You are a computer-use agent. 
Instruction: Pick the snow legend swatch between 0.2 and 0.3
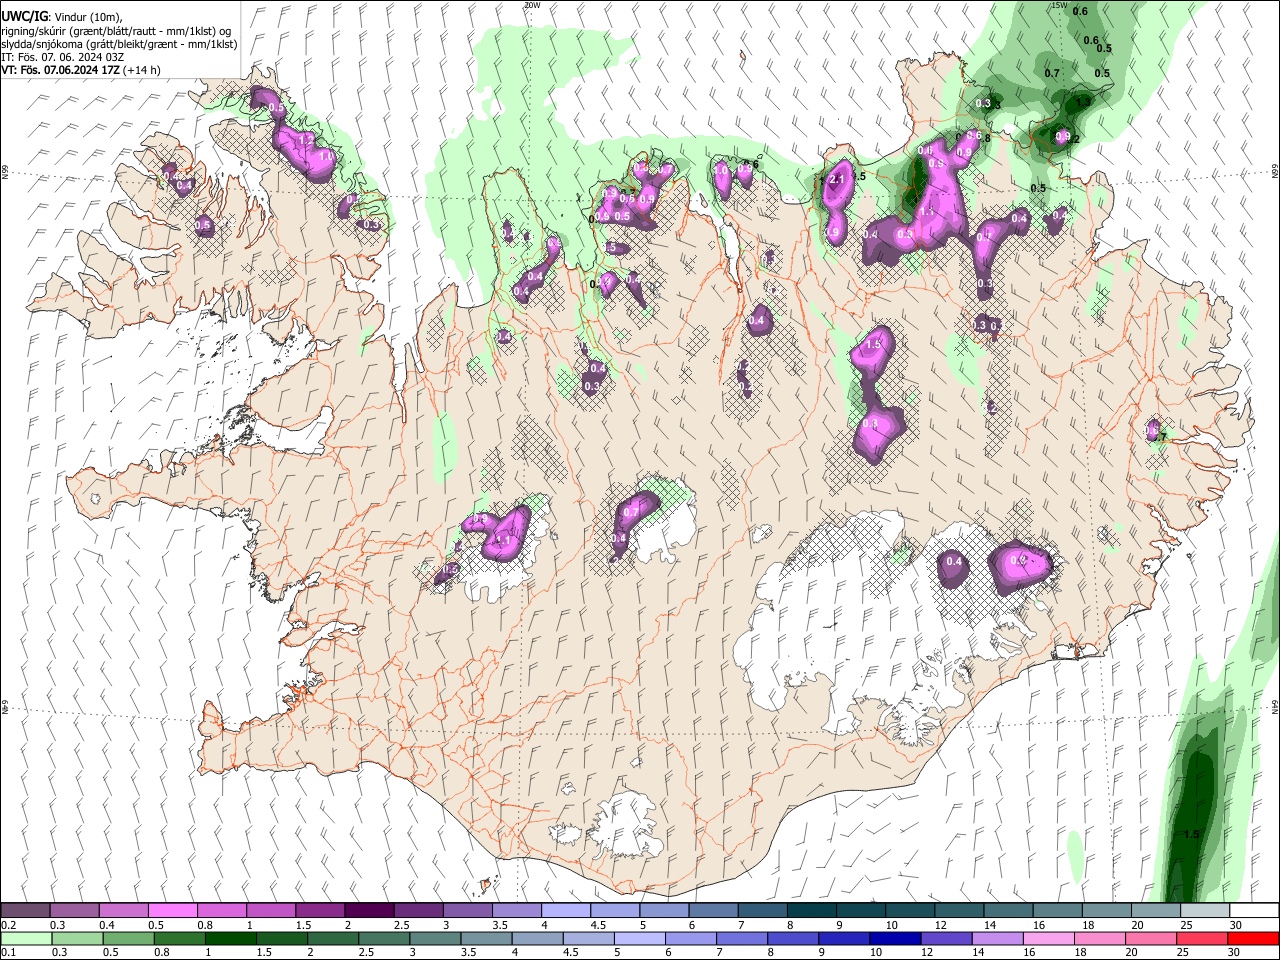(x=25, y=910)
